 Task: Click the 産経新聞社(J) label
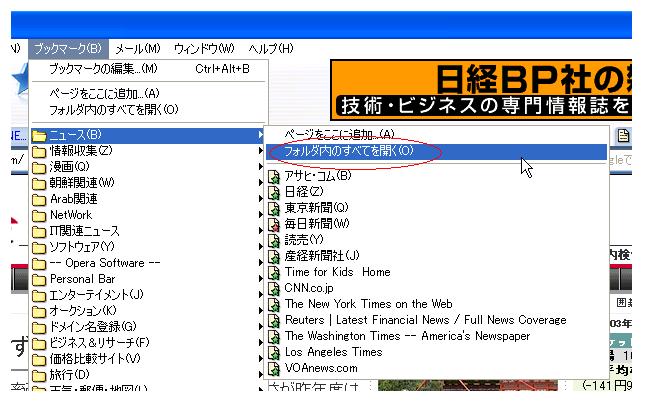coord(322,256)
